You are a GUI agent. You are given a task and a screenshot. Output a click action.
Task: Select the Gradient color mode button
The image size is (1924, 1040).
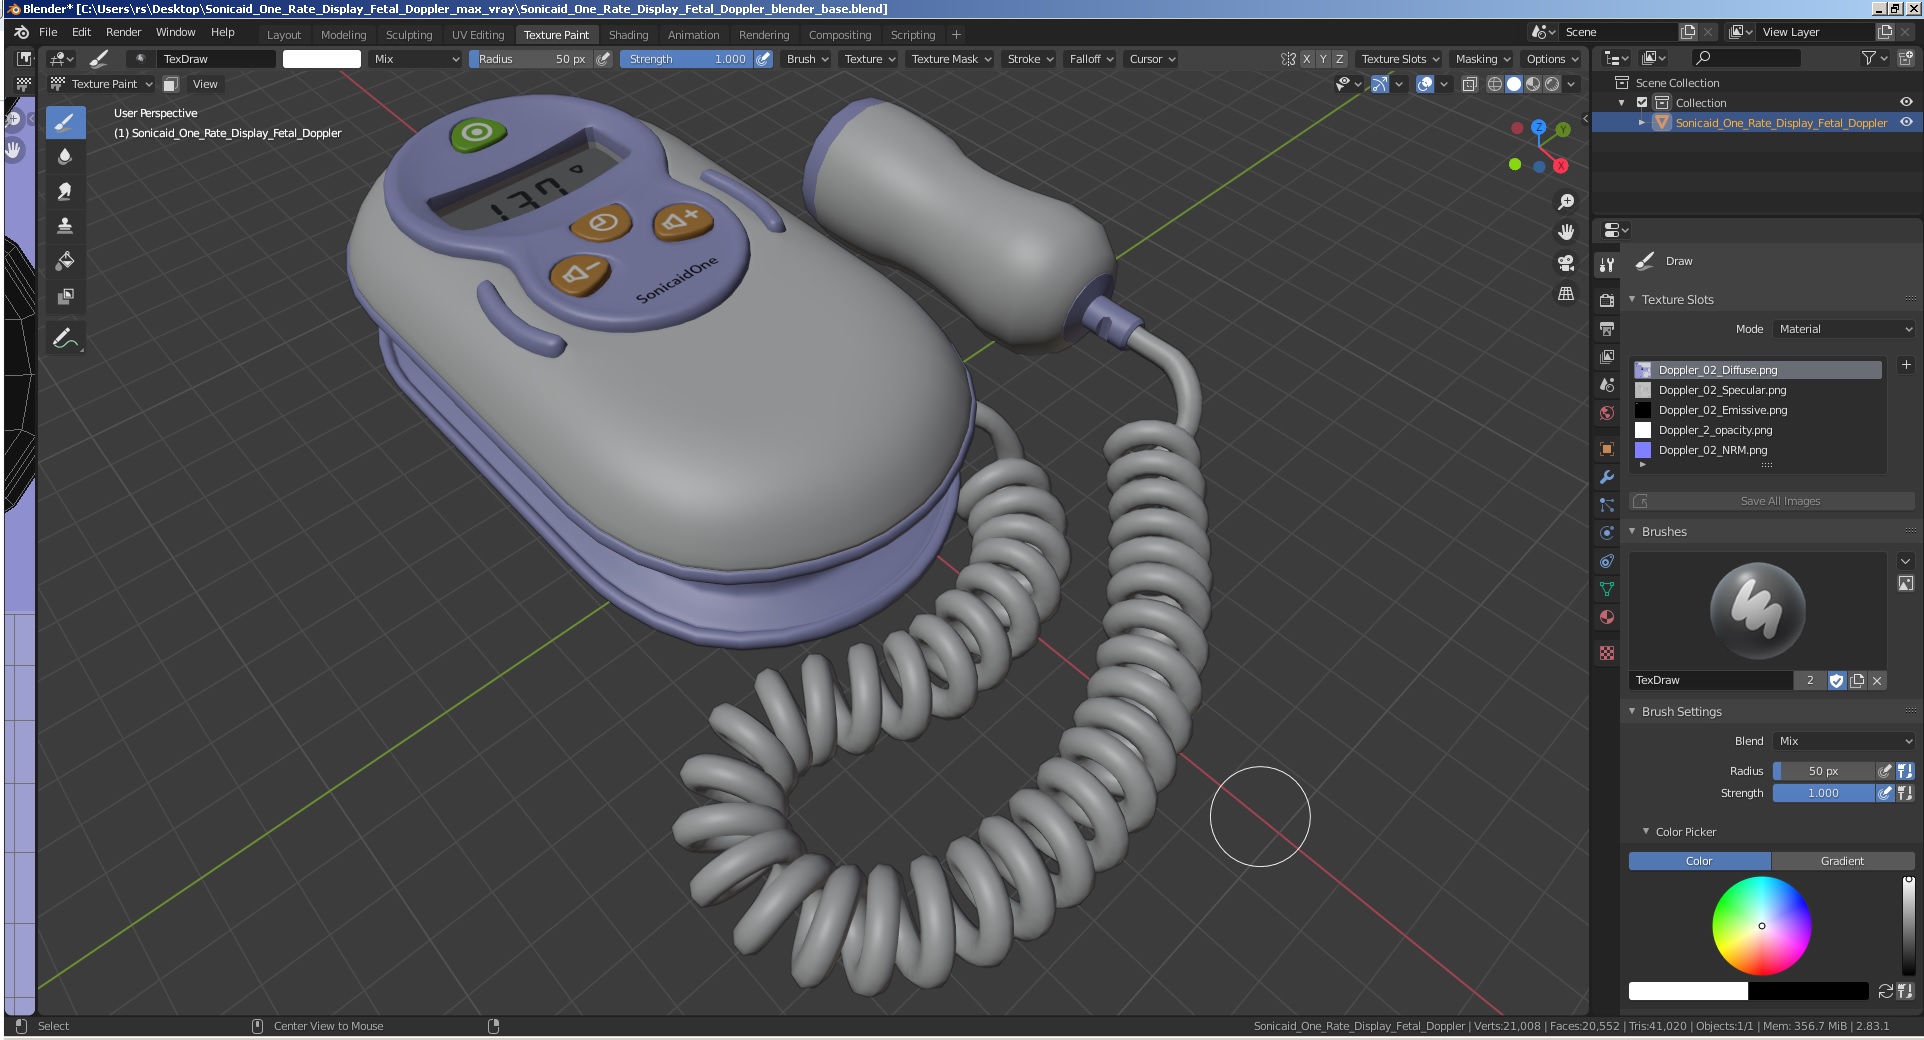pyautogui.click(x=1843, y=861)
